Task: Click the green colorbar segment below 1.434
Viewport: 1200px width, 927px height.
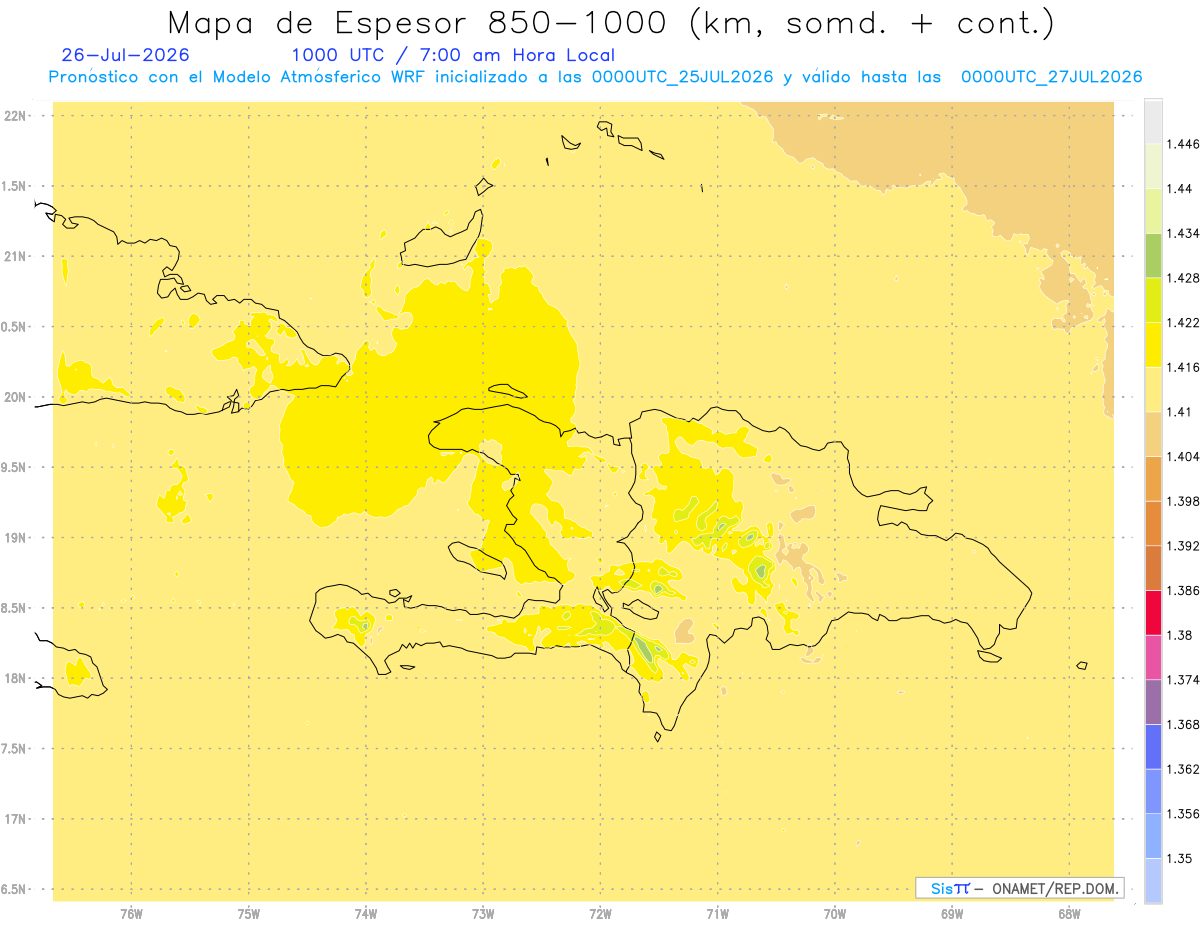Action: 1153,255
